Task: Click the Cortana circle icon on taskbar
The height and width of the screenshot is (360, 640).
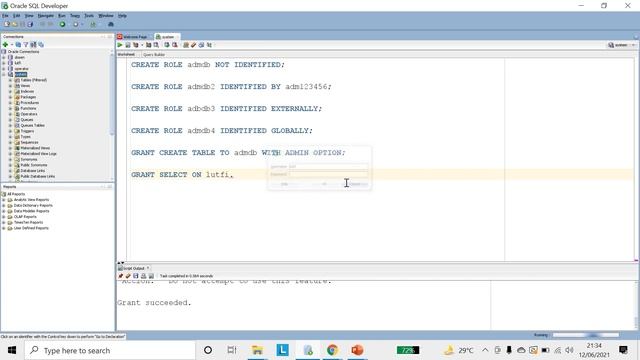Action: pos(208,350)
